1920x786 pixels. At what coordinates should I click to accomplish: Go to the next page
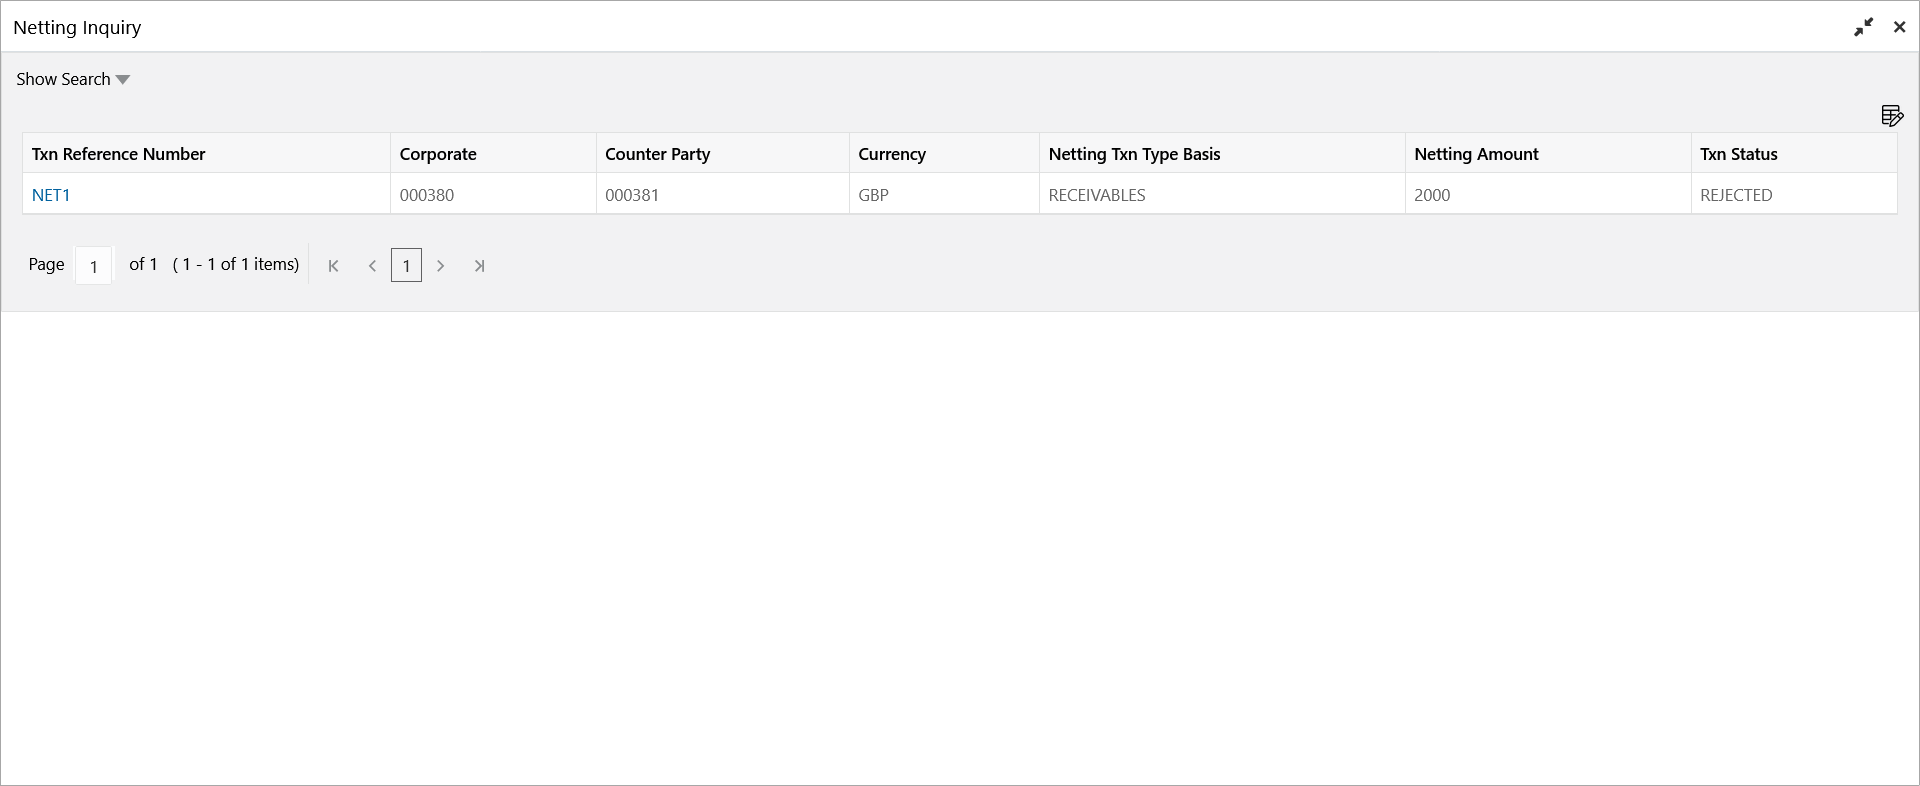tap(440, 266)
